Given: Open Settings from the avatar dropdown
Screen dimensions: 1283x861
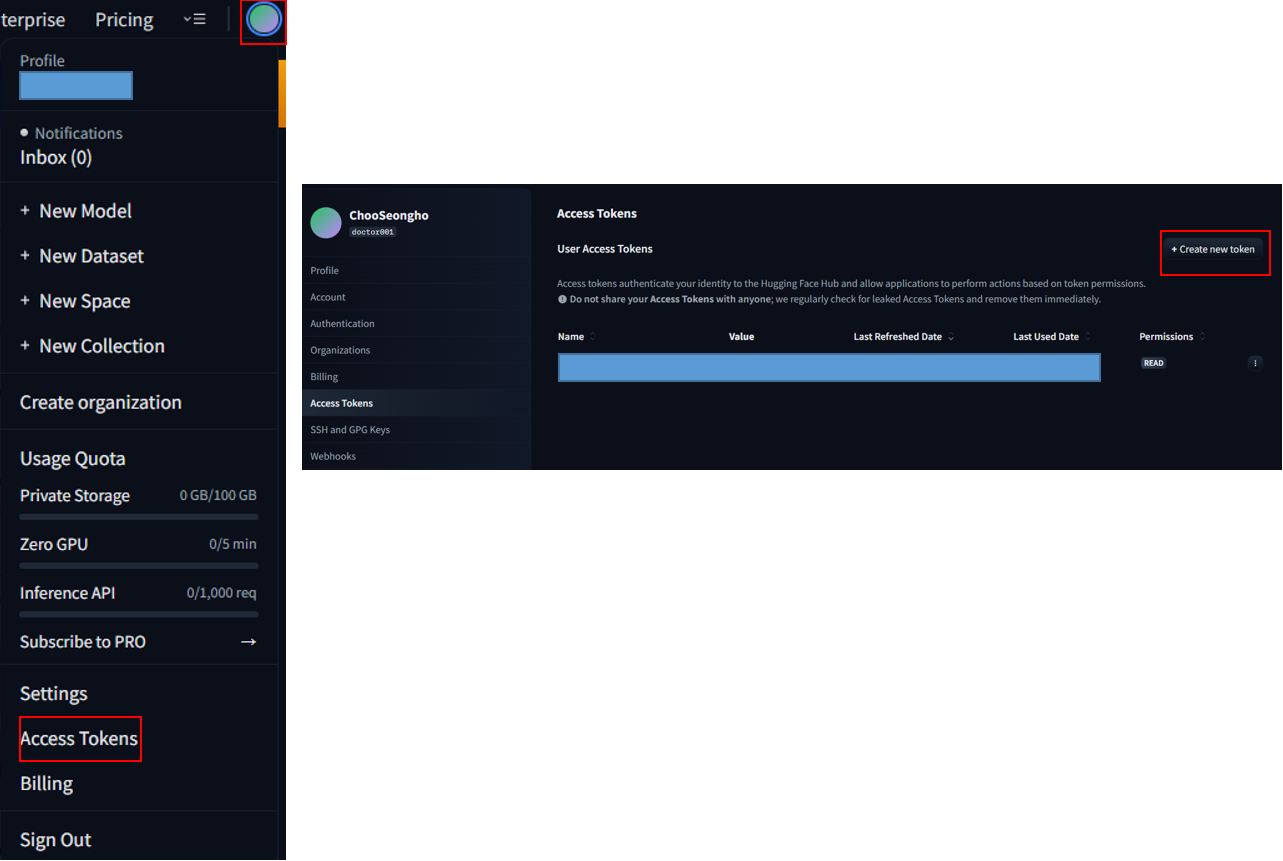Looking at the screenshot, I should click(54, 694).
